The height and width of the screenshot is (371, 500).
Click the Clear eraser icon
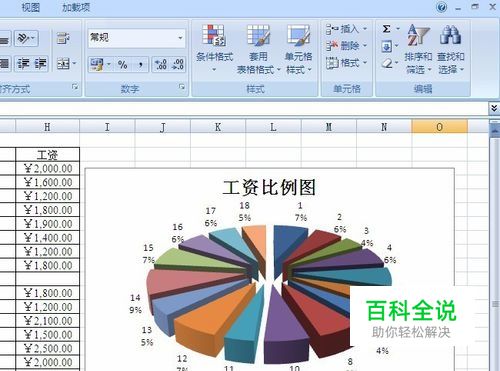387,63
